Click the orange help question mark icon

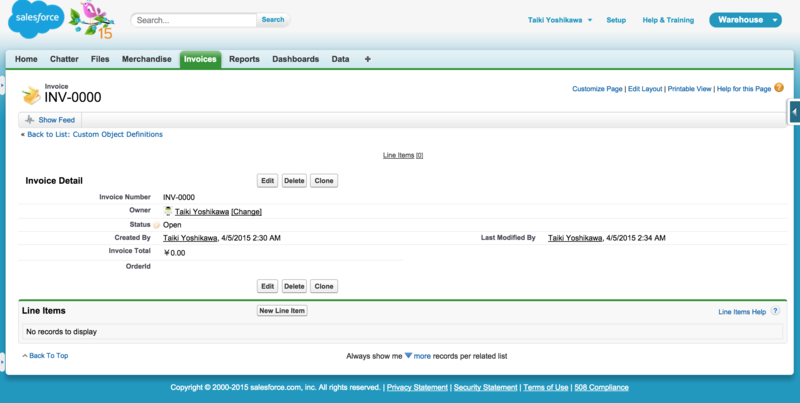779,88
